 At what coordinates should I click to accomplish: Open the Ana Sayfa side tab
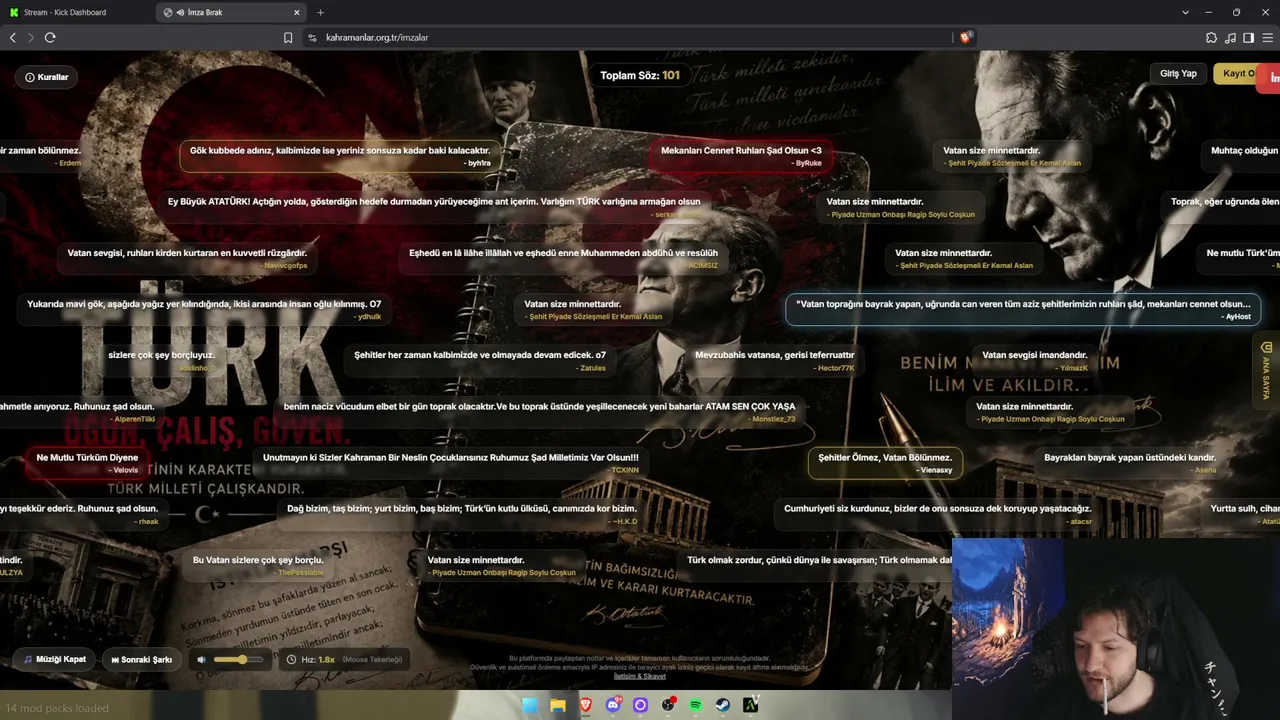tap(1266, 370)
